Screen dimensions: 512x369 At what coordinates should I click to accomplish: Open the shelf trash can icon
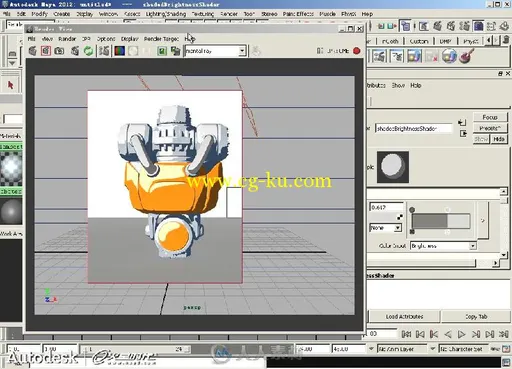click(x=506, y=39)
